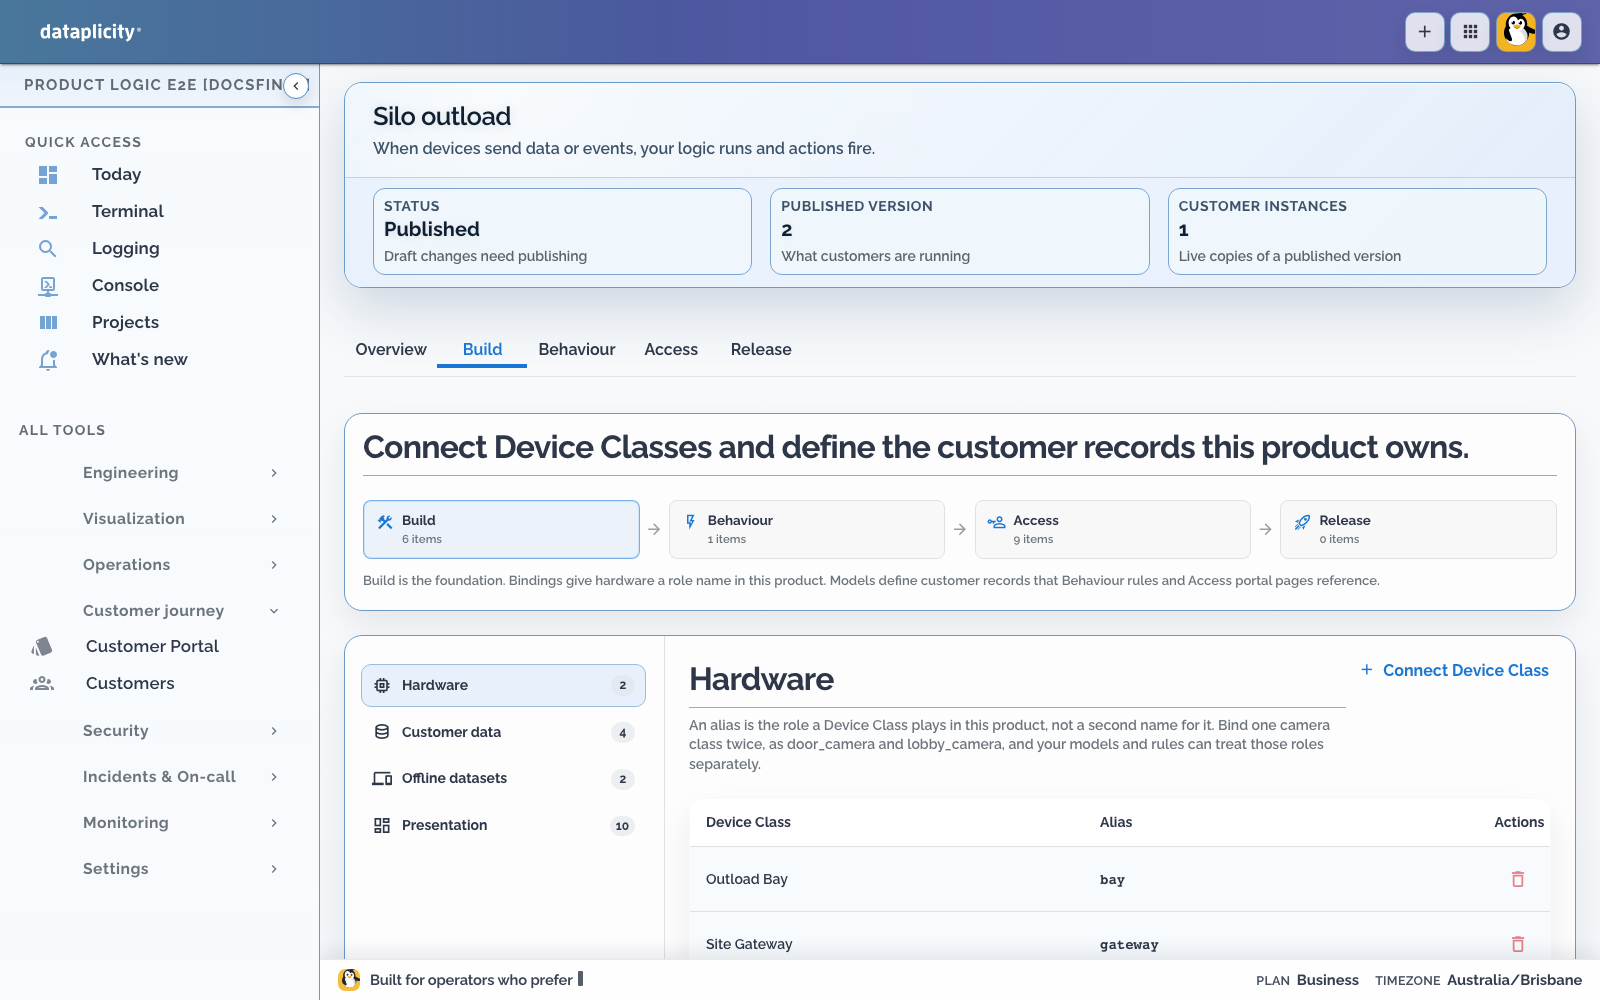Open the Access tab
1600x1000 pixels.
point(671,350)
